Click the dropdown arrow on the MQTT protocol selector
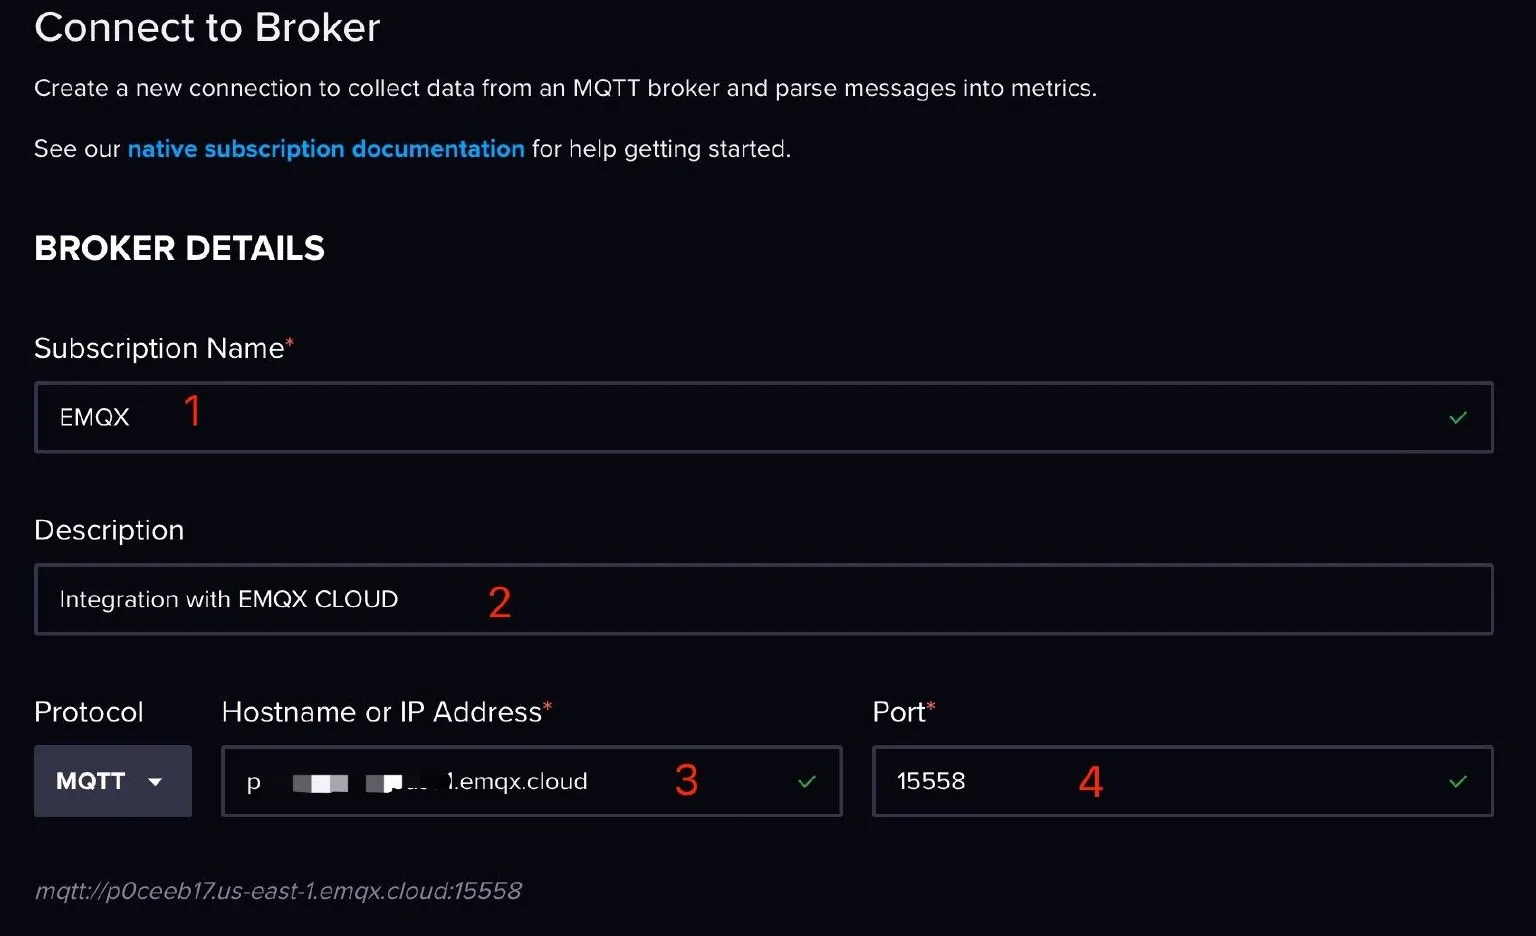 (x=156, y=782)
